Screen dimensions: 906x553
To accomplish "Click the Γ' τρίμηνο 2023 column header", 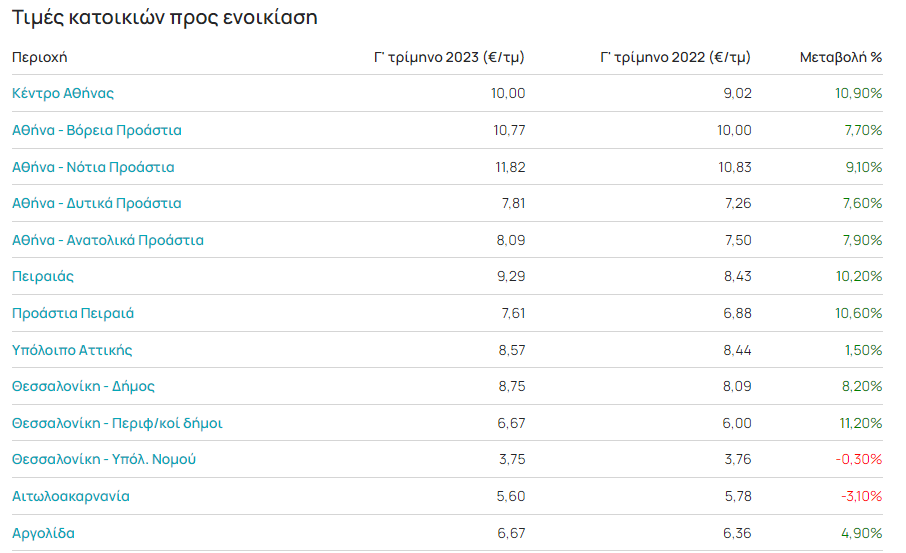I will click(x=449, y=57).
